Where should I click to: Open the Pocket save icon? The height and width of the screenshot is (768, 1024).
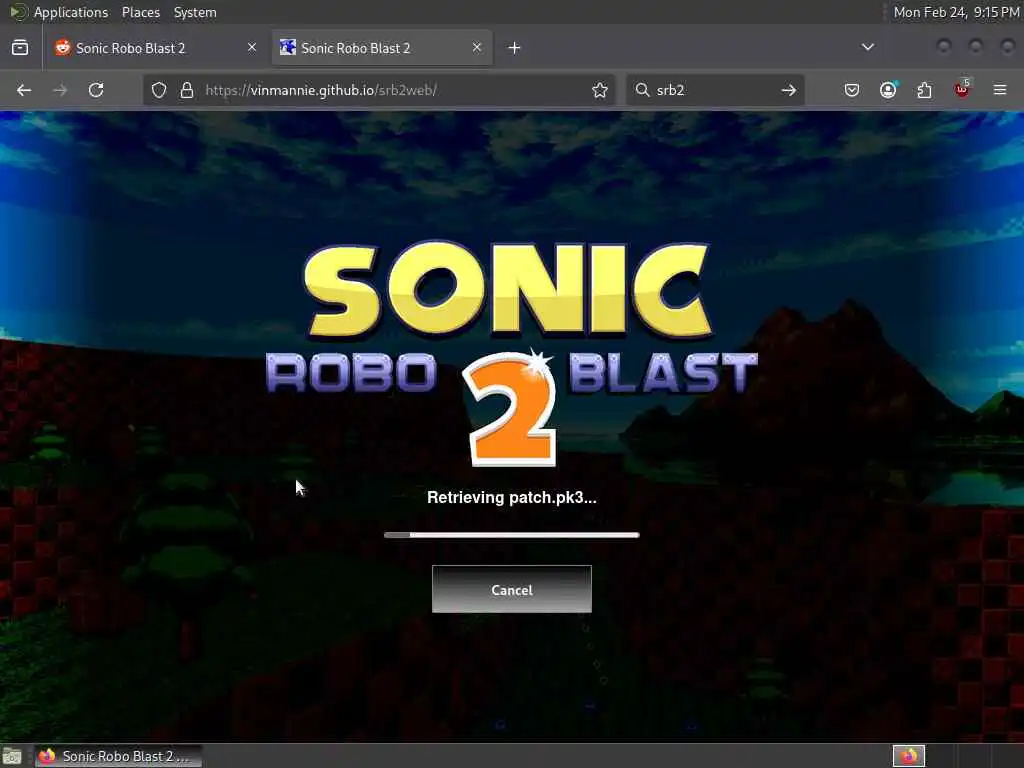click(852, 90)
